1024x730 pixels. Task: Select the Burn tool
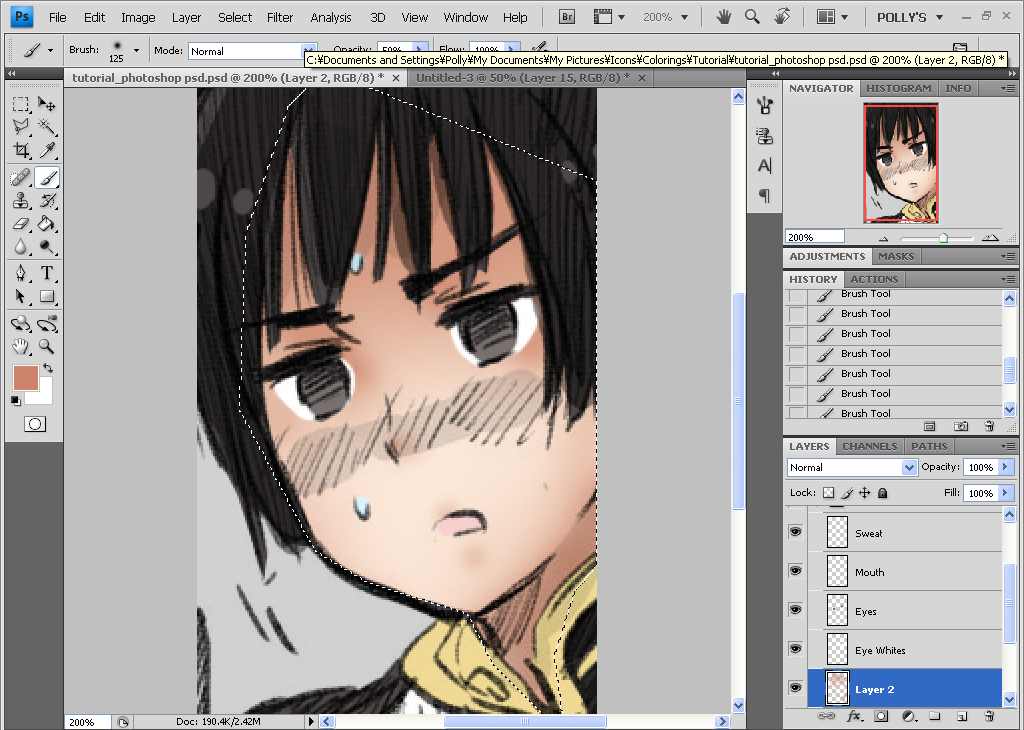(x=46, y=247)
